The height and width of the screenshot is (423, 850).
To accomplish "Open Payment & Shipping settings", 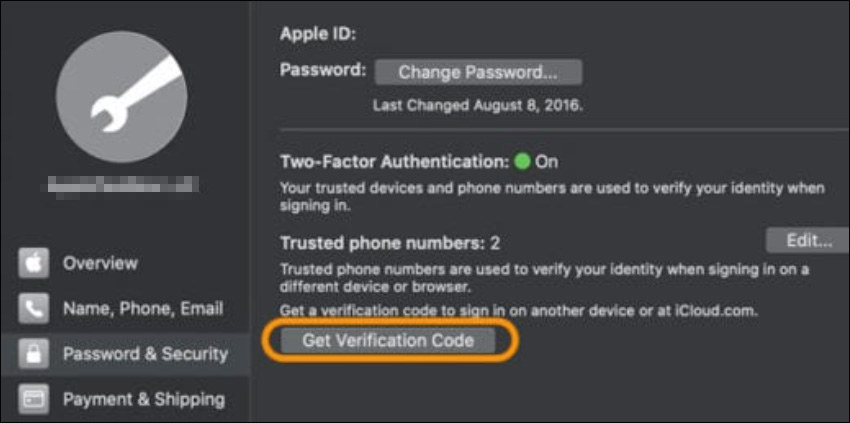I will click(143, 399).
